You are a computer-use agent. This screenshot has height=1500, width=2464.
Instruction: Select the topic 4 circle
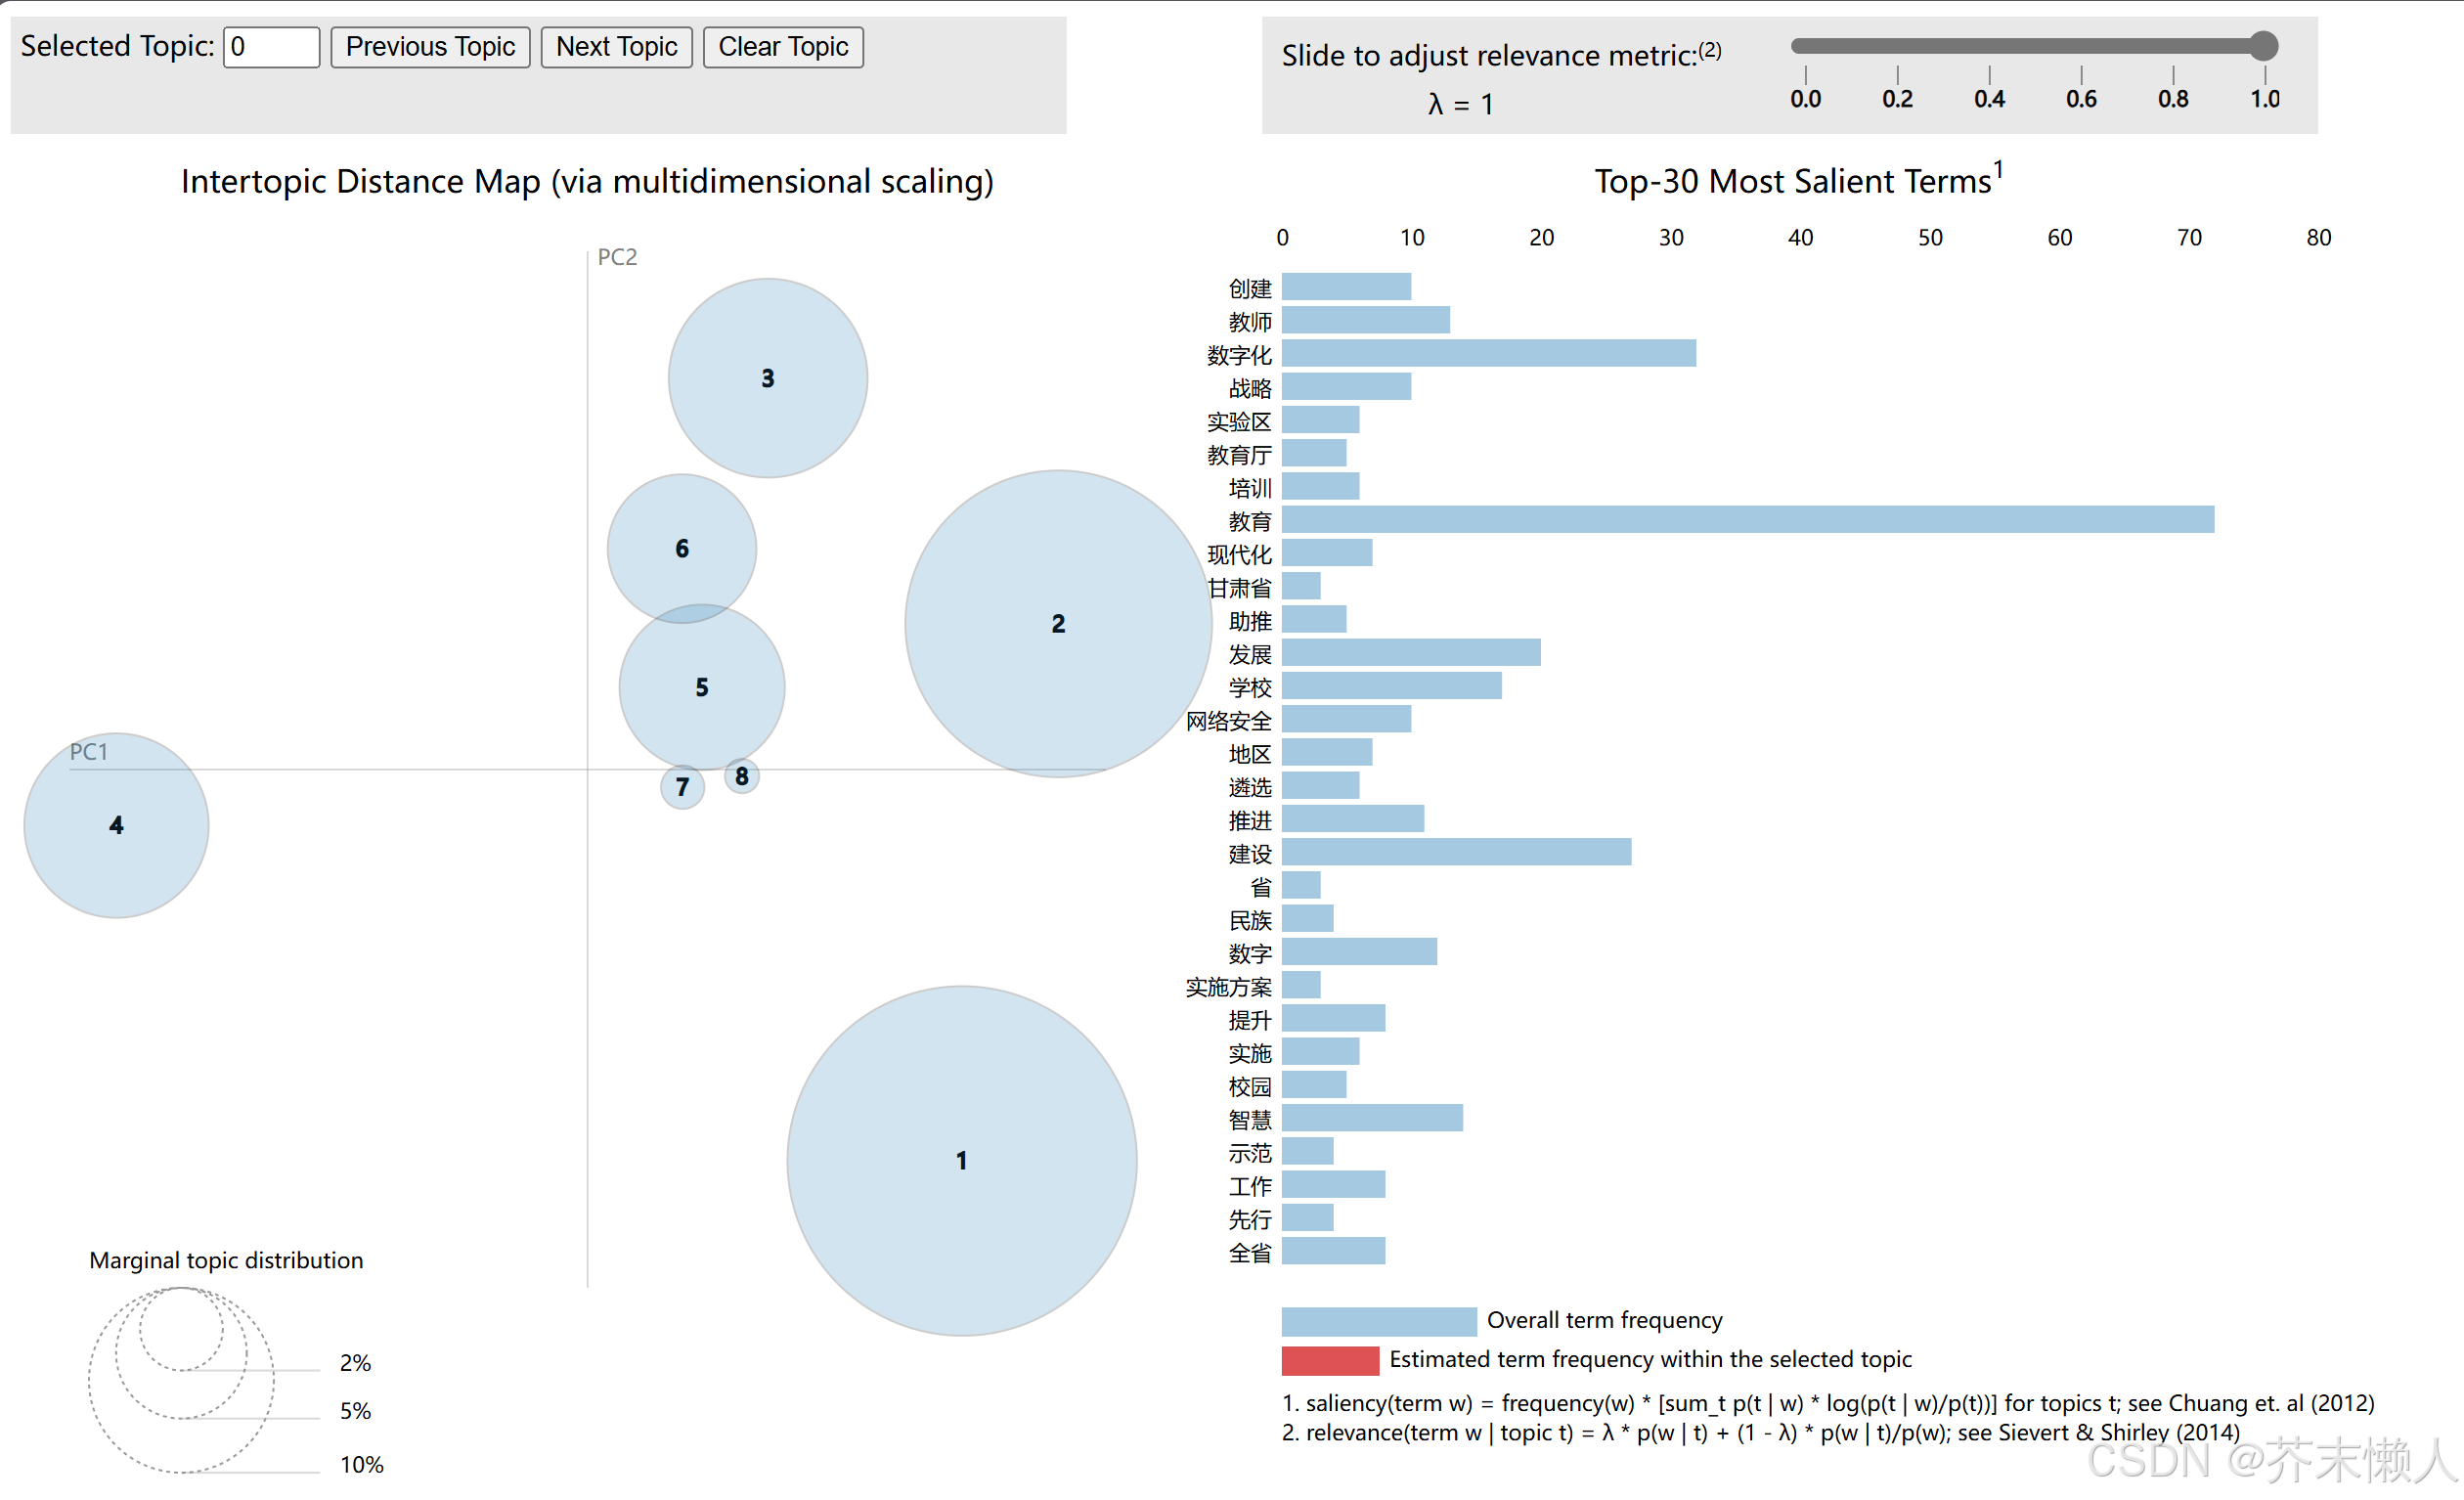tap(116, 825)
